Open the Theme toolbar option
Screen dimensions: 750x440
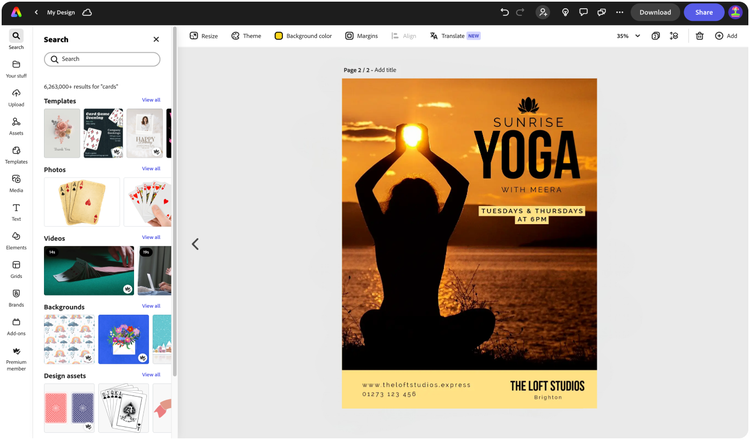(246, 36)
